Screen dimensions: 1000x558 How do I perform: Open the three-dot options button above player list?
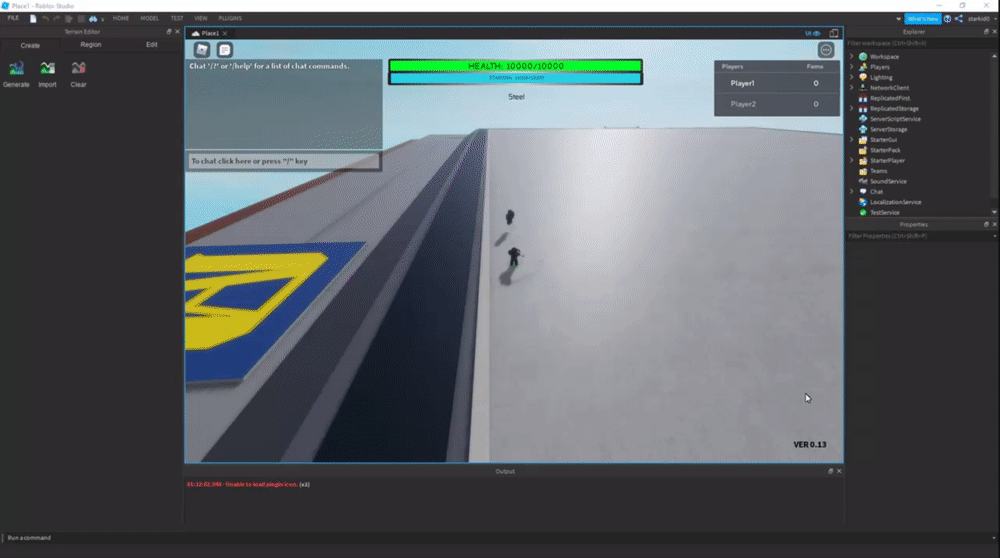(x=826, y=50)
